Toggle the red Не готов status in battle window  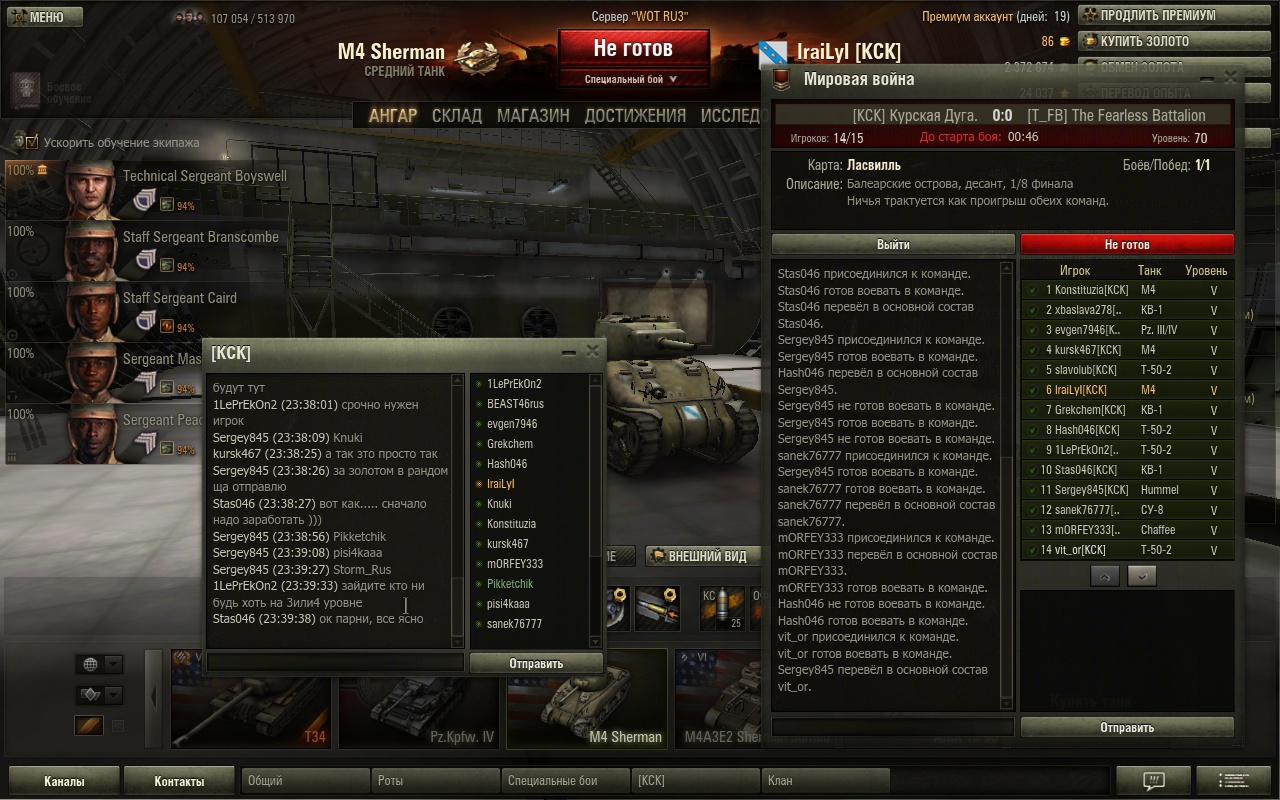1127,244
